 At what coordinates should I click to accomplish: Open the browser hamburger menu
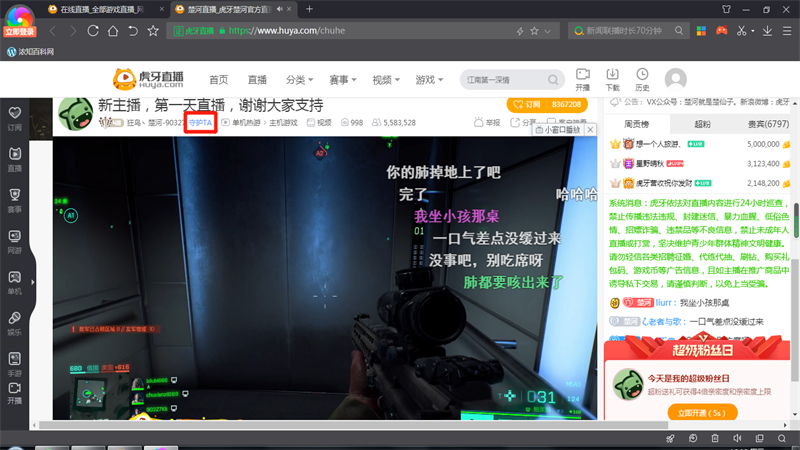(x=787, y=31)
